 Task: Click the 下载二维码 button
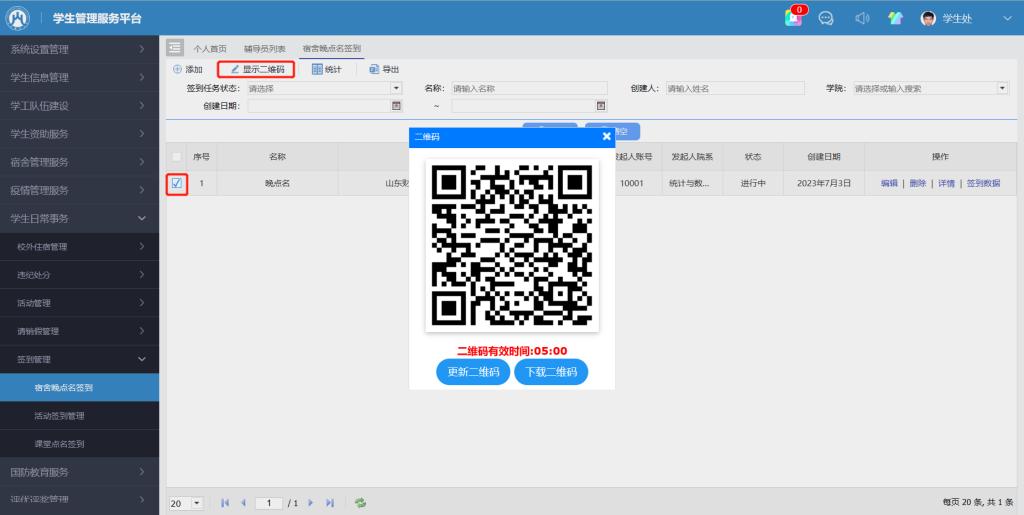(551, 372)
